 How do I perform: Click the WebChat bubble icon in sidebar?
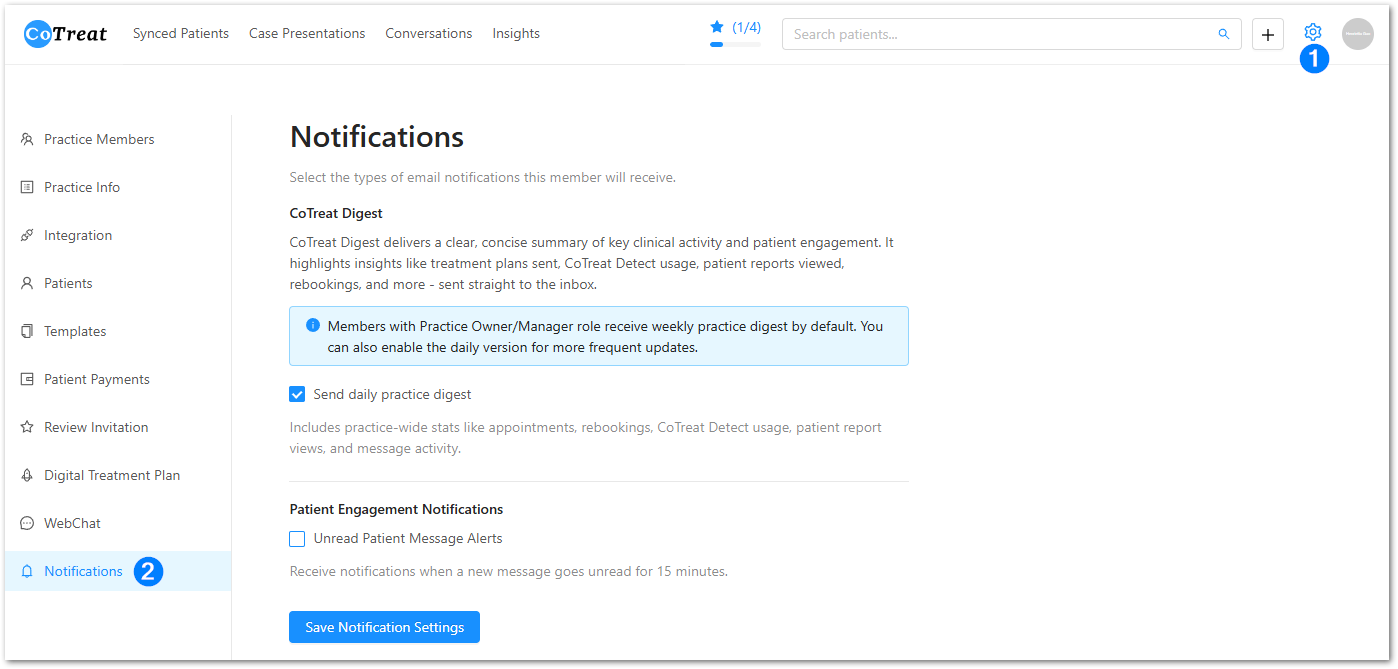coord(27,524)
